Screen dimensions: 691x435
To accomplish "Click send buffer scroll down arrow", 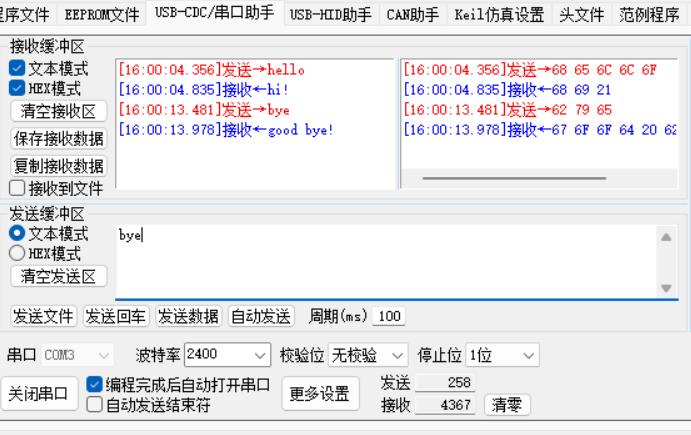I will pos(666,288).
